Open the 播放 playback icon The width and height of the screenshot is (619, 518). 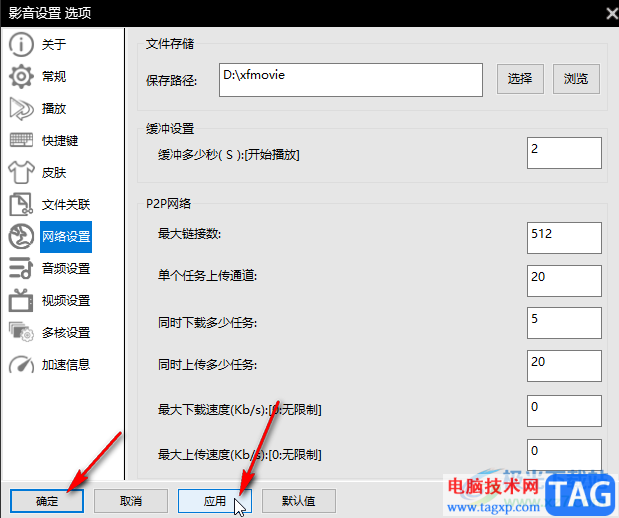pyautogui.click(x=21, y=109)
